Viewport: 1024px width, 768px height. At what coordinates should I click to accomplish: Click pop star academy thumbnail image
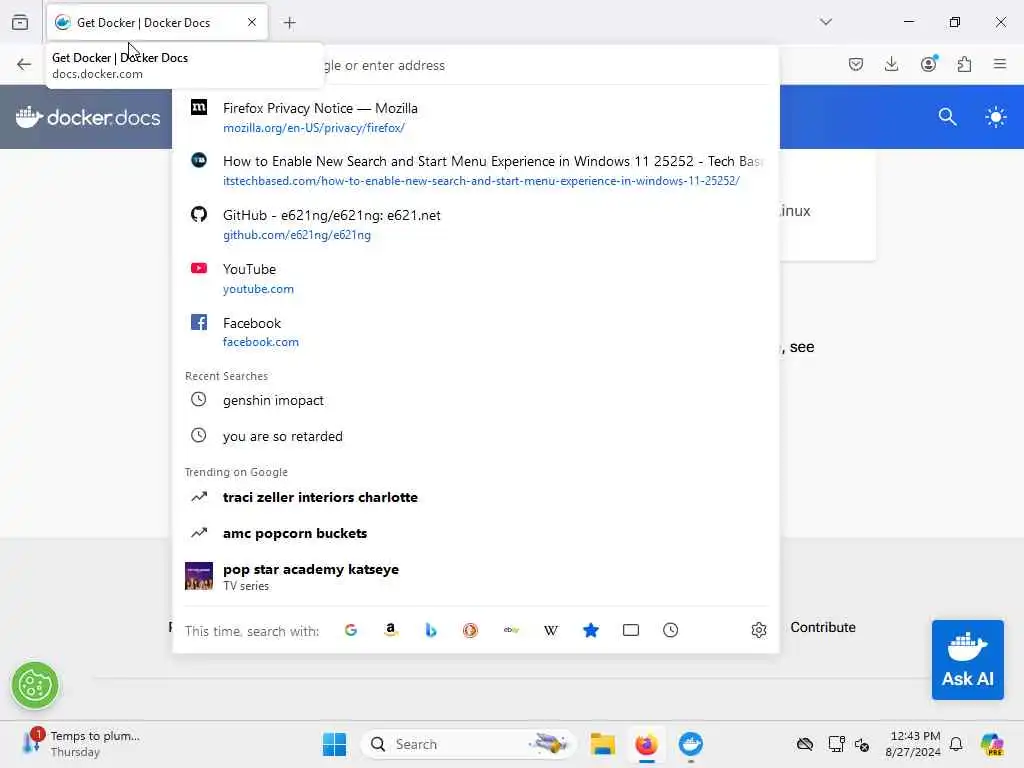coord(199,576)
